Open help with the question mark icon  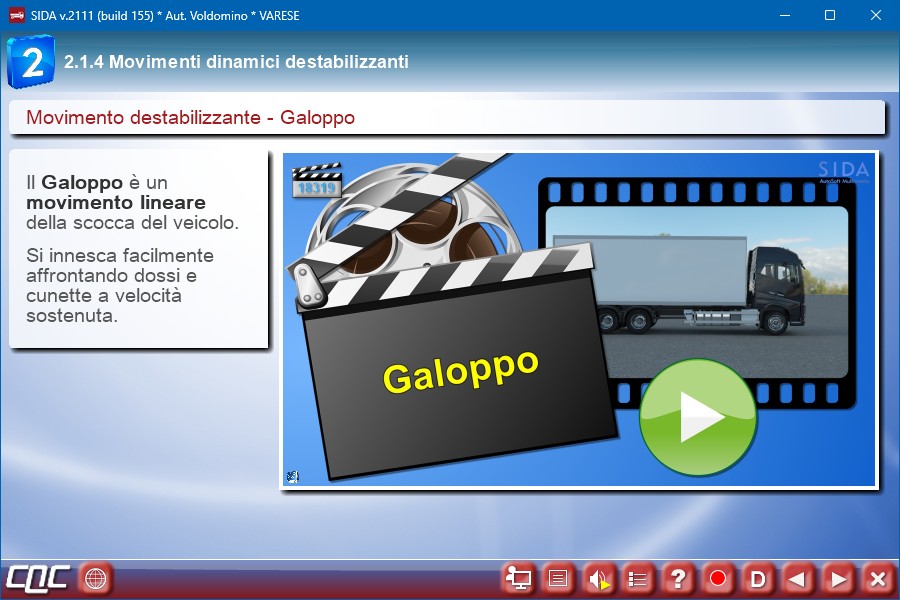(678, 578)
